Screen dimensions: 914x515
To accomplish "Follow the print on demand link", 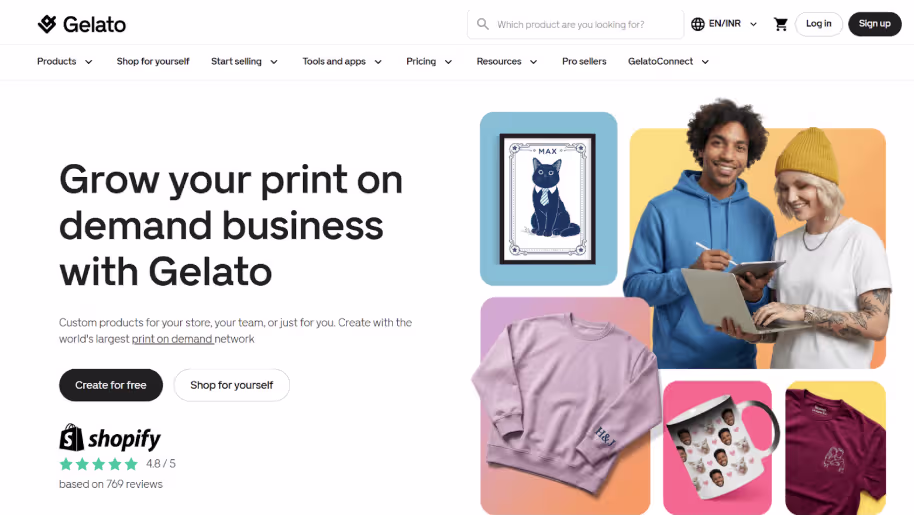I will (172, 339).
